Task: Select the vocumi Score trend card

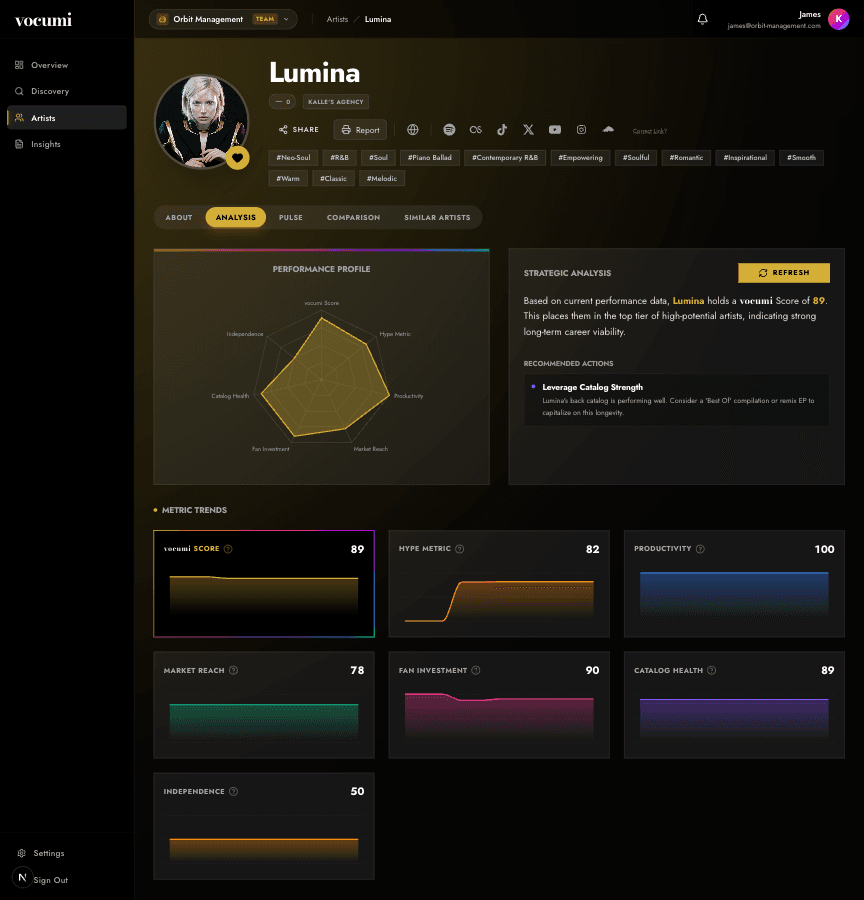Action: [264, 584]
